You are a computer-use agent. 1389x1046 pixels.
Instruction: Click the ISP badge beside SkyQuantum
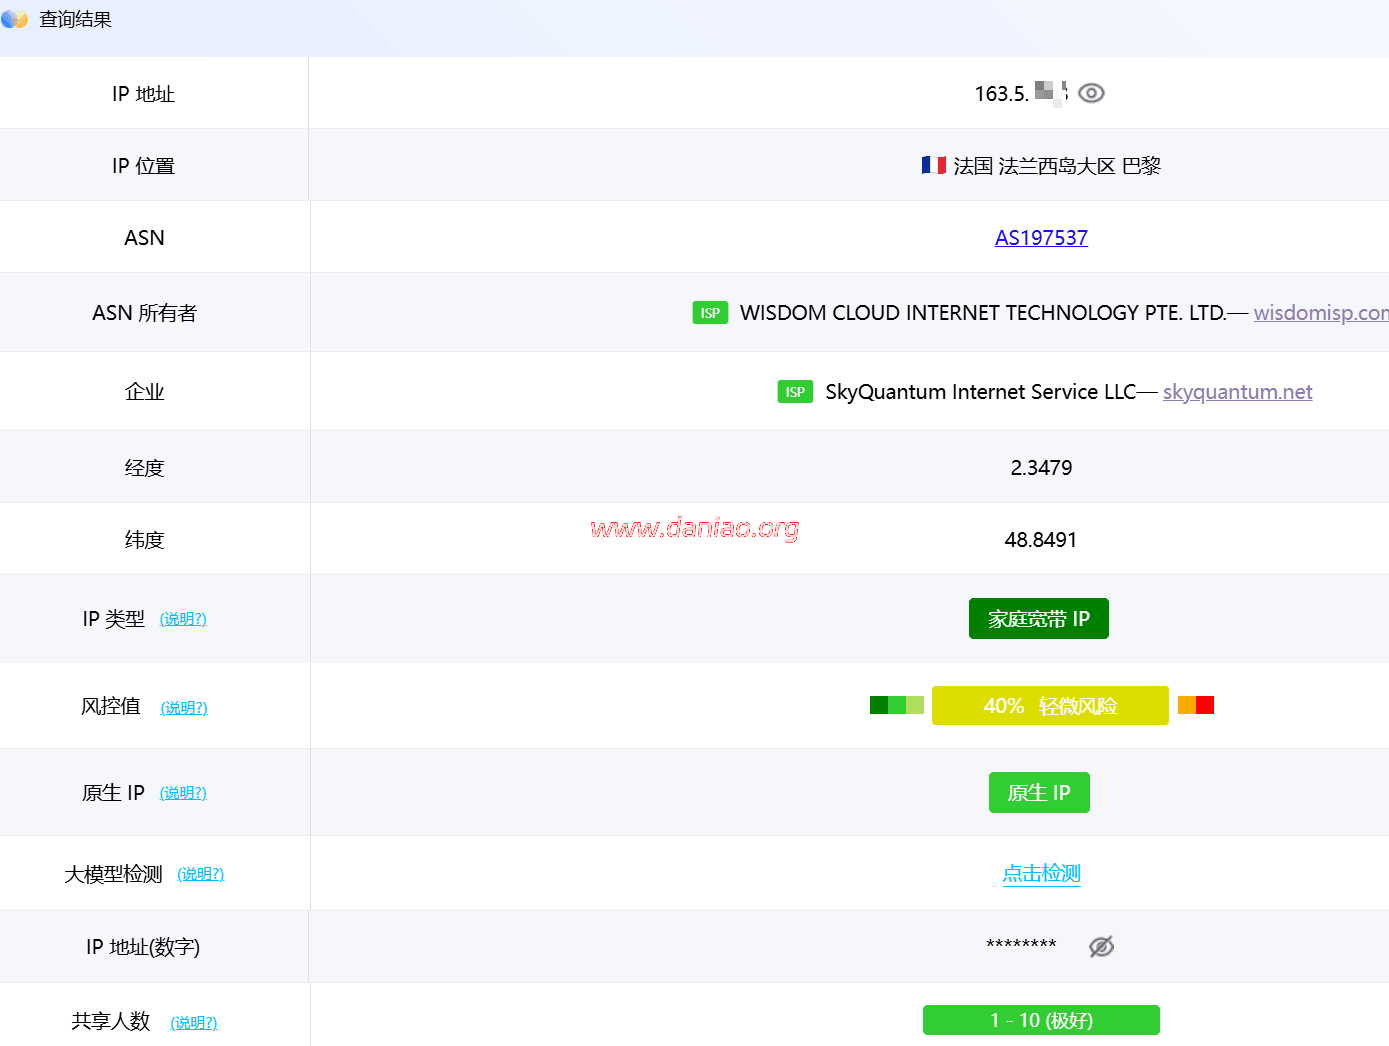point(795,392)
